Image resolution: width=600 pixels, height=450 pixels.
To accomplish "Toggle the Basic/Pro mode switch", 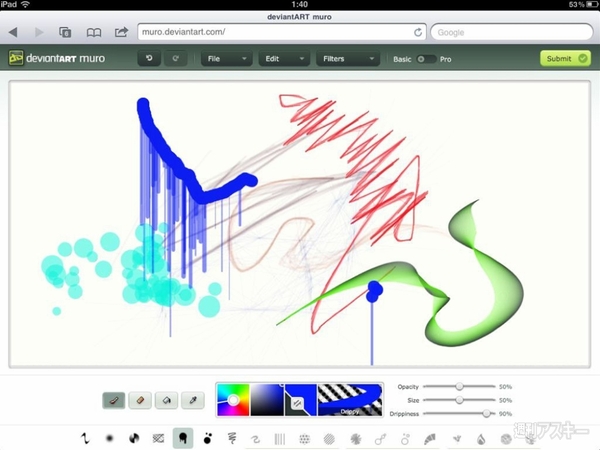I will point(425,59).
